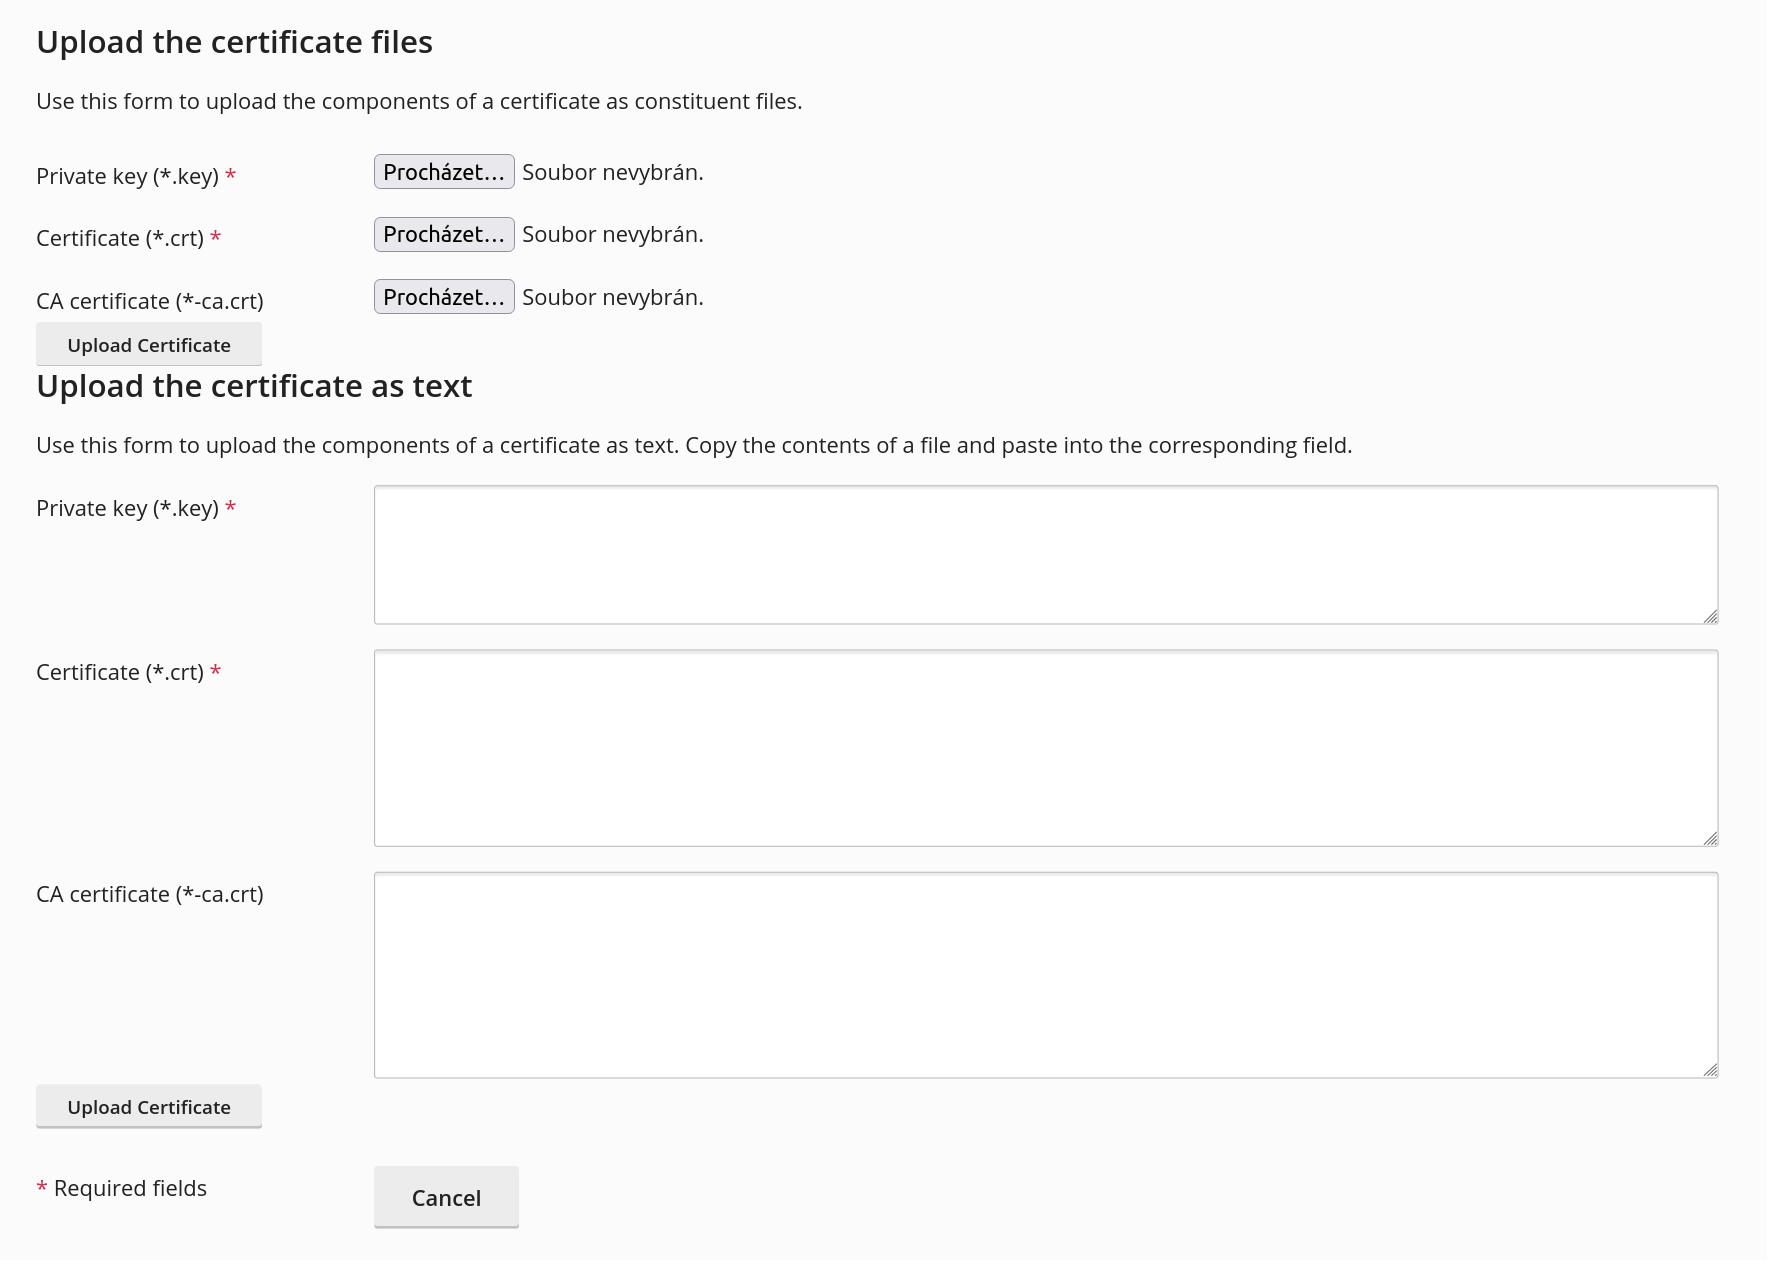
Task: Focus the Certificate (*.crt) text area
Action: (x=1045, y=748)
